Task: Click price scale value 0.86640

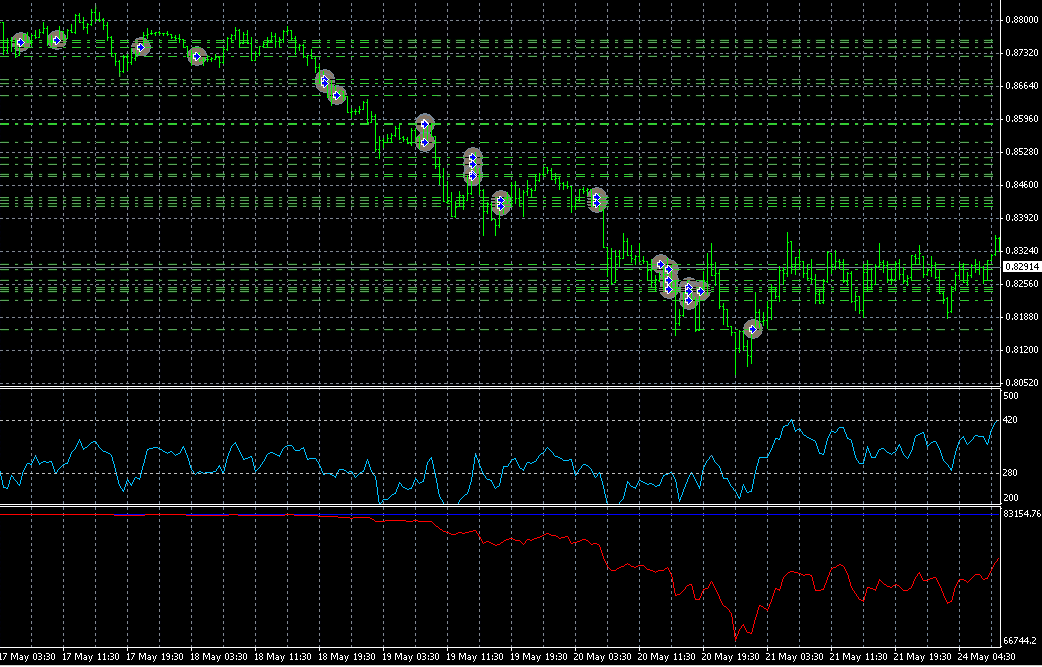Action: [x=1022, y=86]
